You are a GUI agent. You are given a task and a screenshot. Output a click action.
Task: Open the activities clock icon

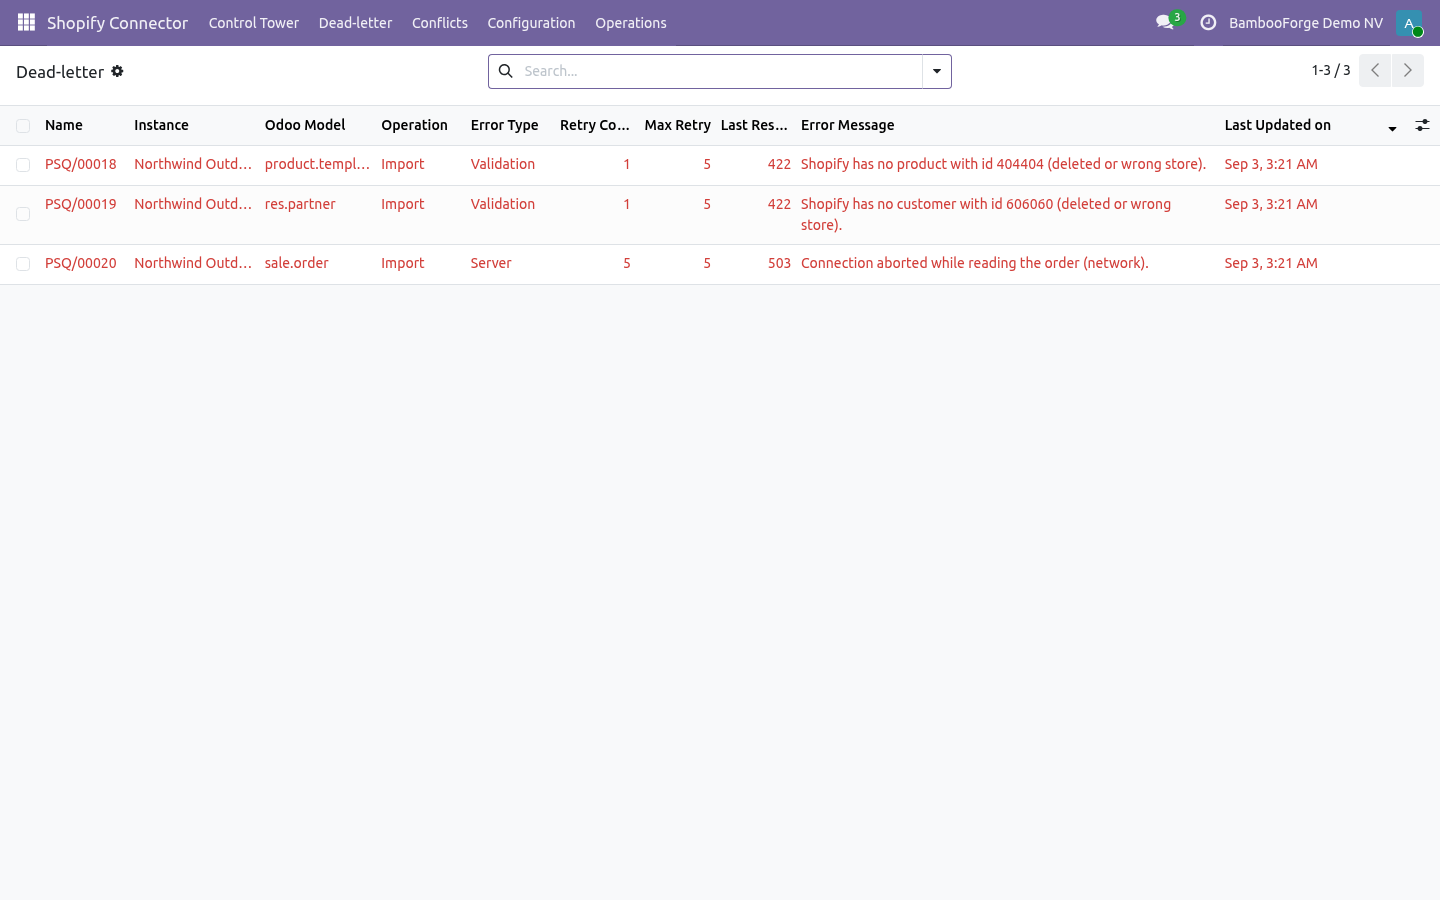[1208, 22]
